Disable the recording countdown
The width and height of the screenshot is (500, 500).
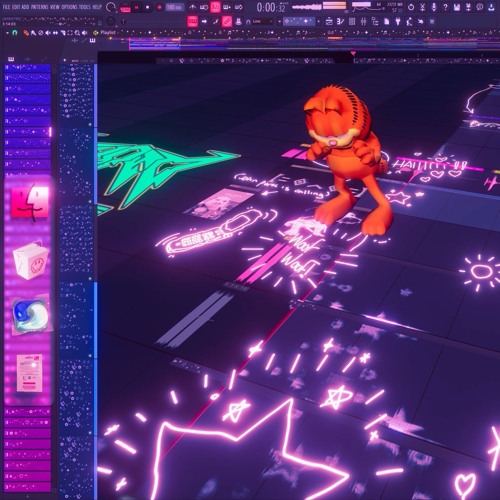215,7
